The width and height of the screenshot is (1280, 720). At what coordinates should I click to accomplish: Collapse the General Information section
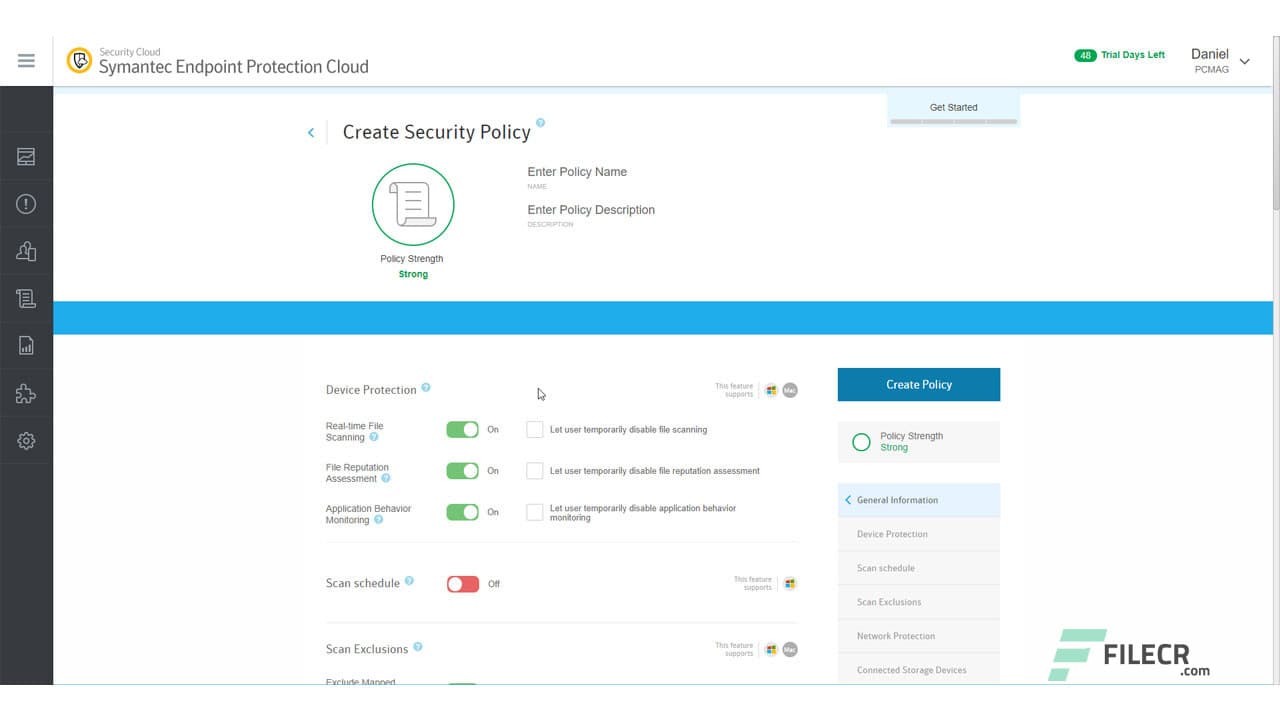pyautogui.click(x=848, y=500)
